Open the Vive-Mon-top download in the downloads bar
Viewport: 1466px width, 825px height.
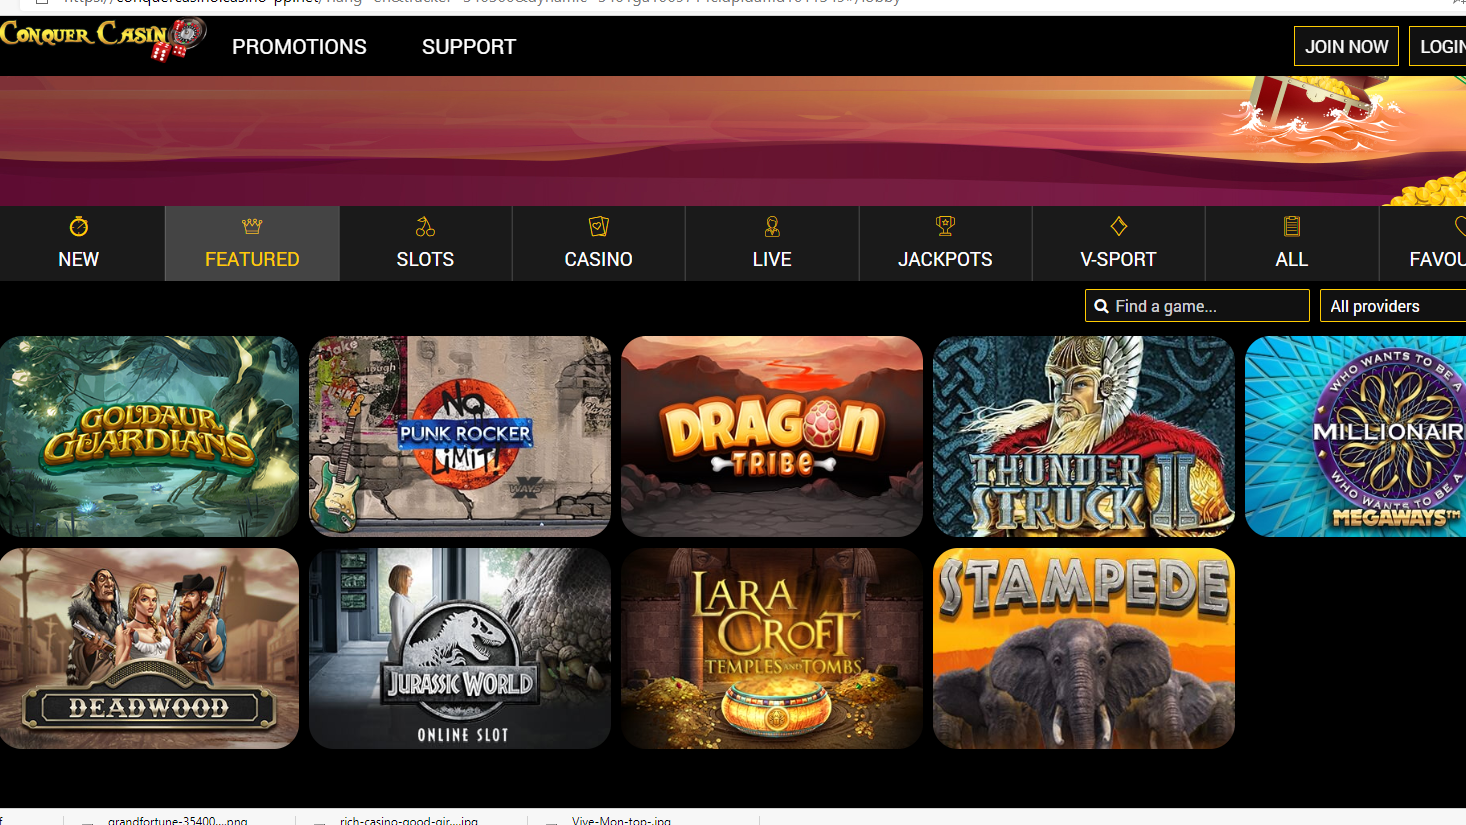pos(621,820)
